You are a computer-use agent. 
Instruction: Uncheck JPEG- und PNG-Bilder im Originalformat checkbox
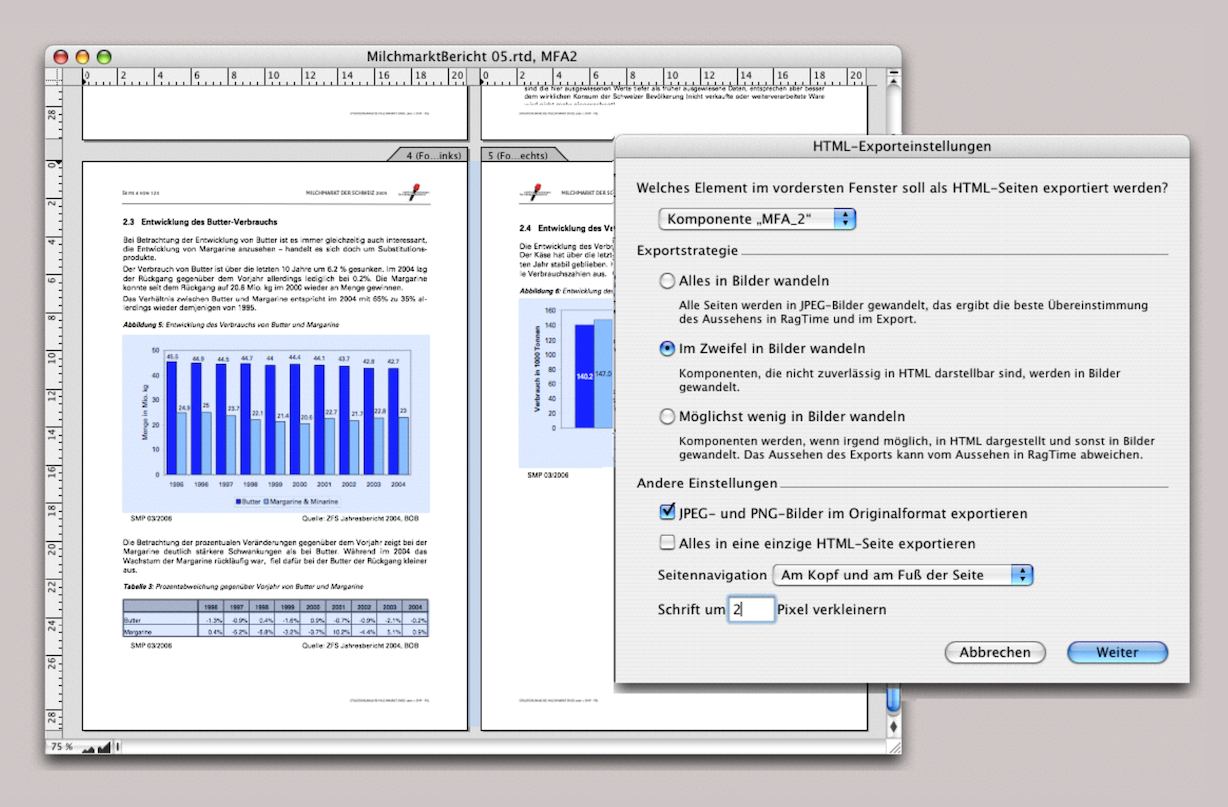[667, 512]
